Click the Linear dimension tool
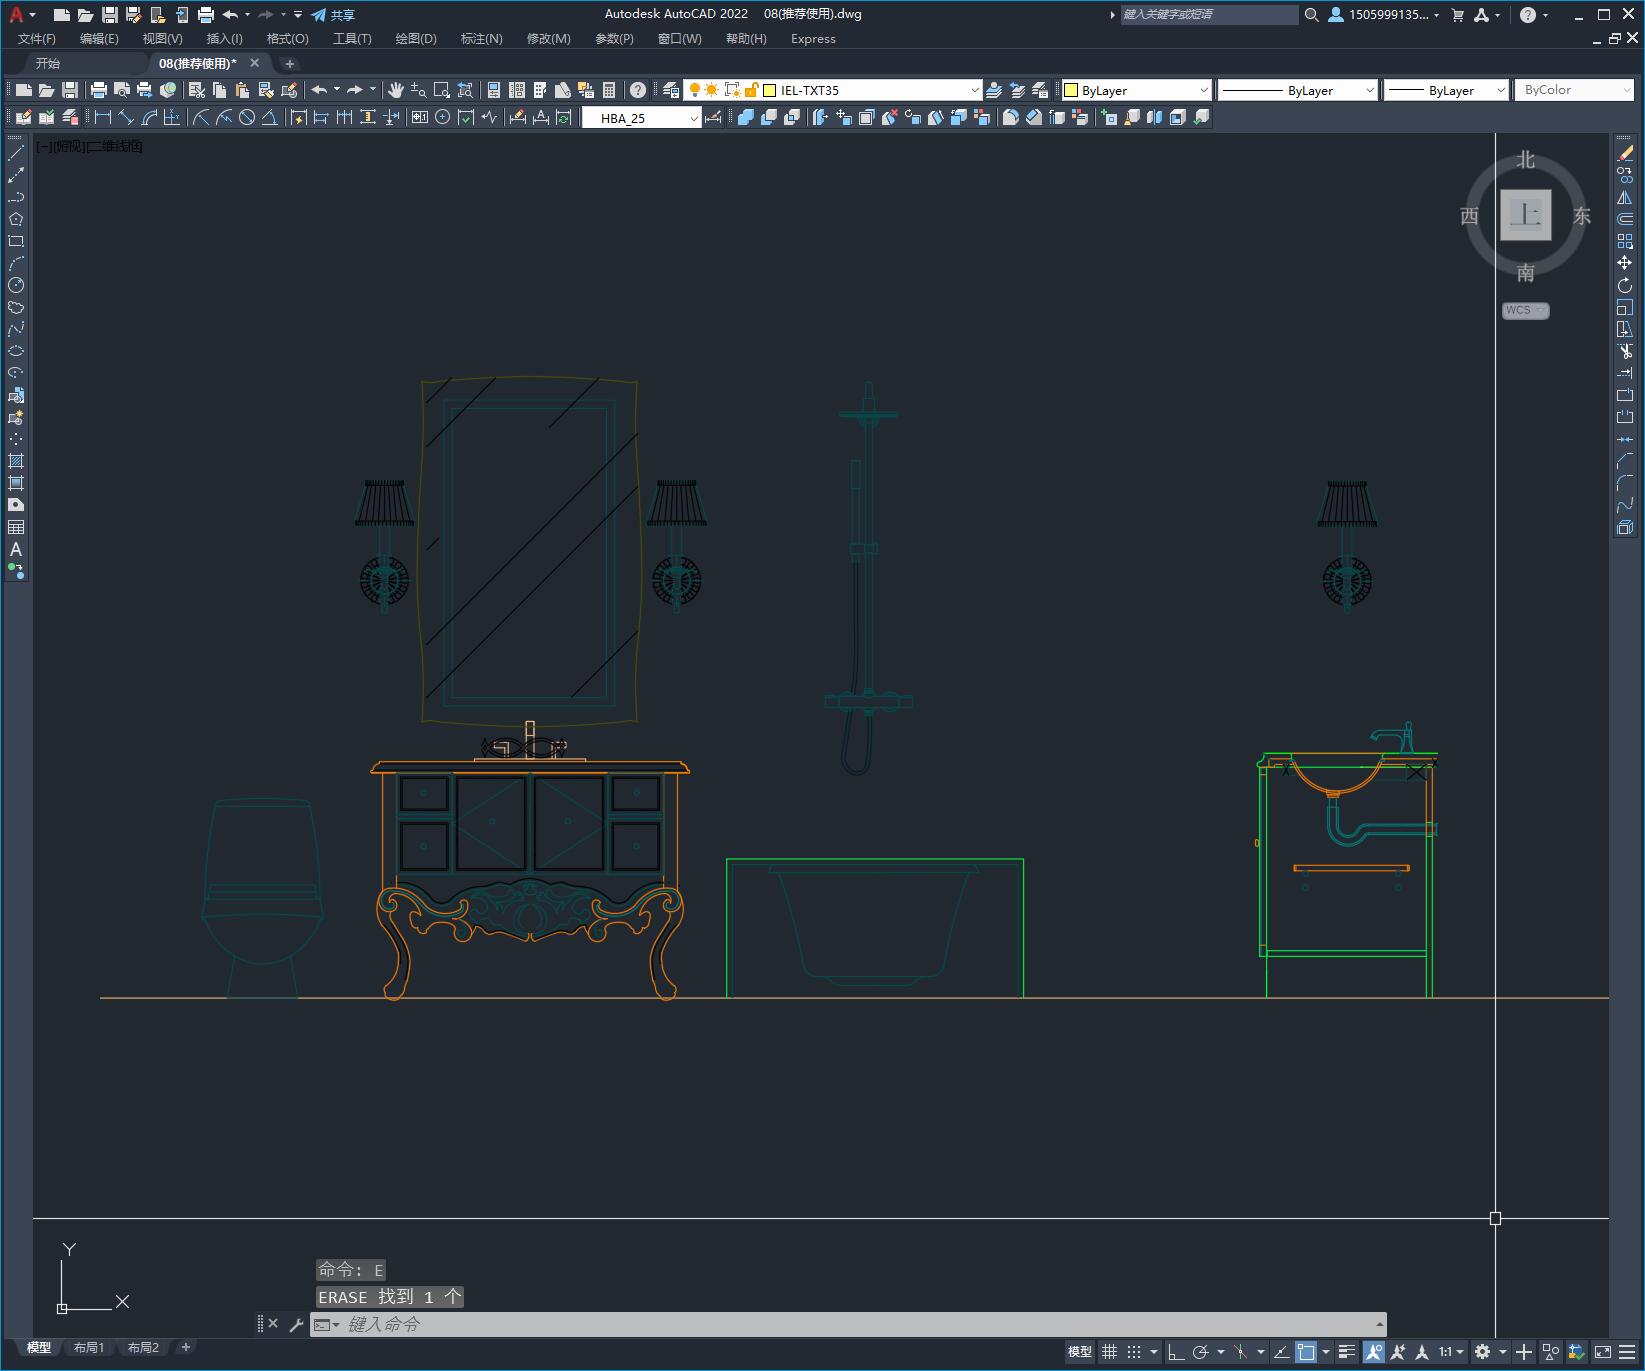Image resolution: width=1645 pixels, height=1371 pixels. coord(103,117)
